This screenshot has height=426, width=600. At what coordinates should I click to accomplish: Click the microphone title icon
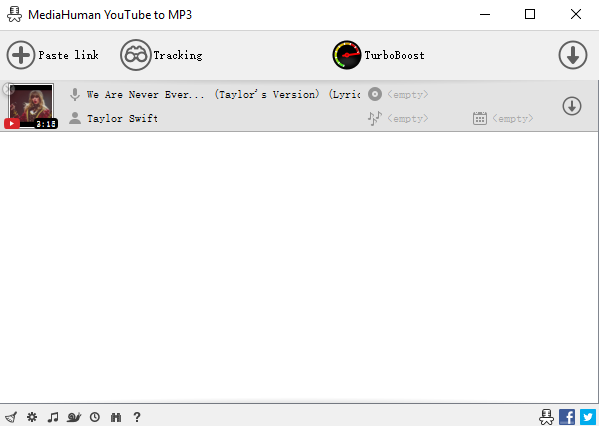[75, 94]
